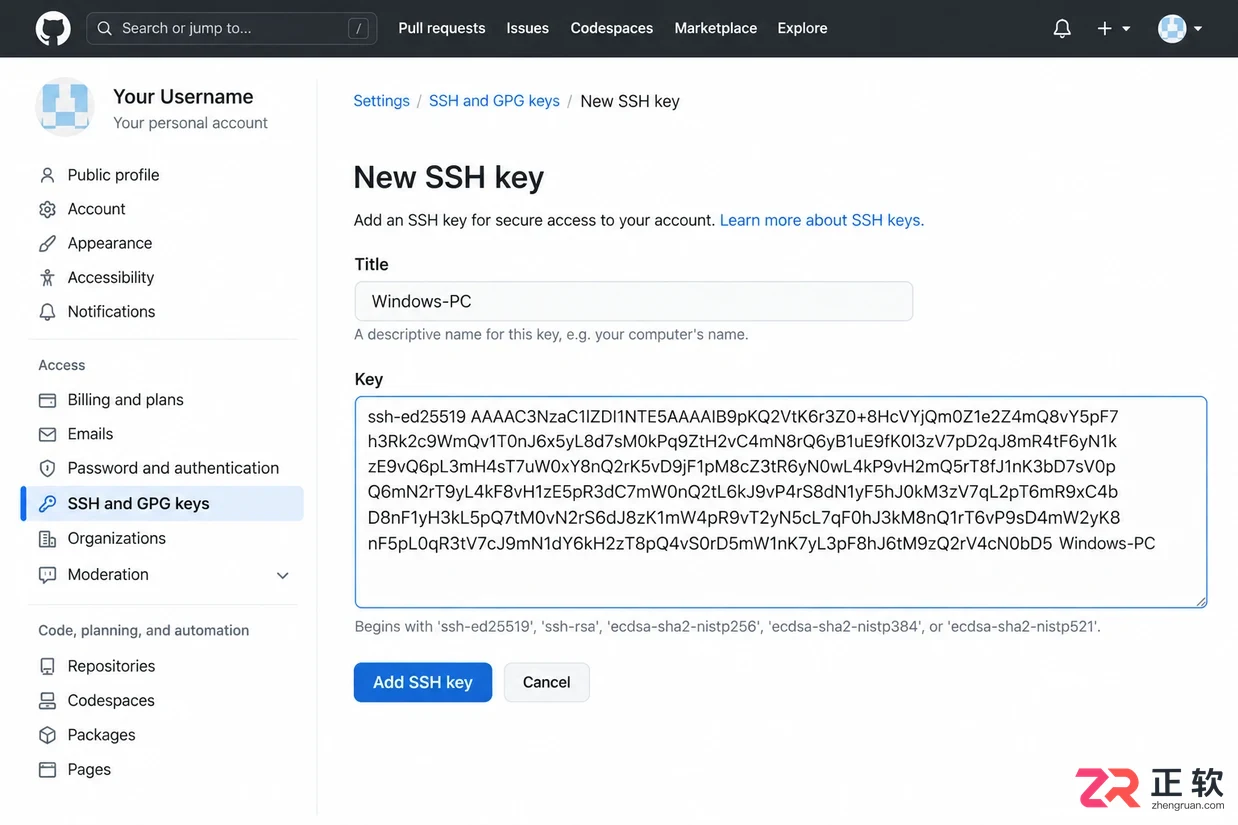1238x825 pixels.
Task: Click the Add SSH key button
Action: (x=423, y=682)
